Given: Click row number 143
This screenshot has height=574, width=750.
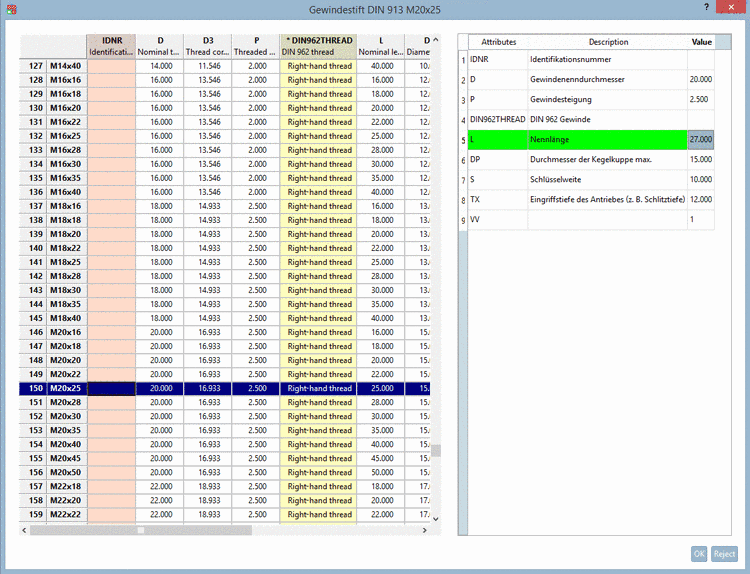Looking at the screenshot, I should 33,290.
